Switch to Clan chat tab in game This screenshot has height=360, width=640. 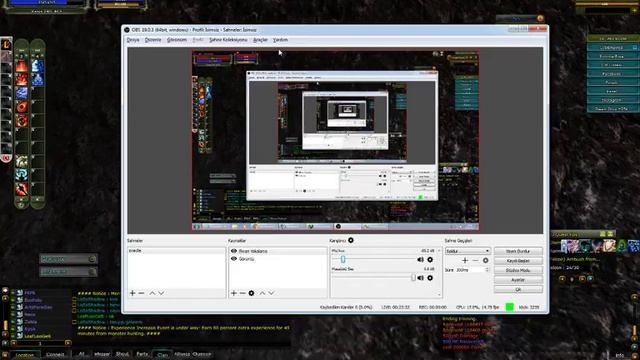[162, 355]
